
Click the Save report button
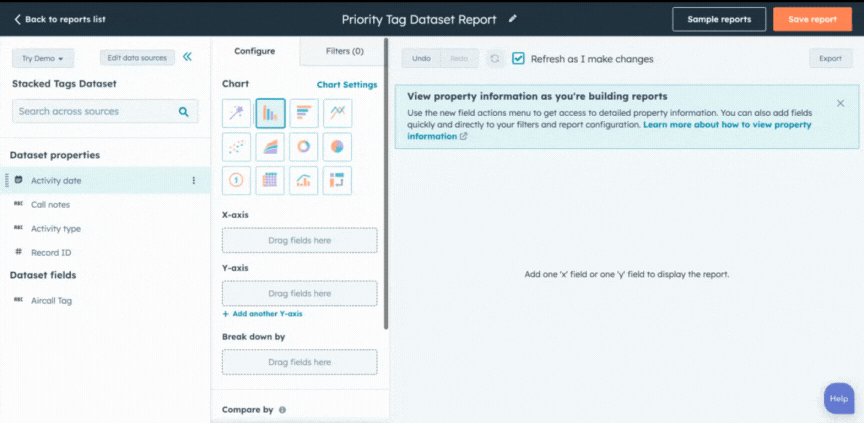click(812, 19)
